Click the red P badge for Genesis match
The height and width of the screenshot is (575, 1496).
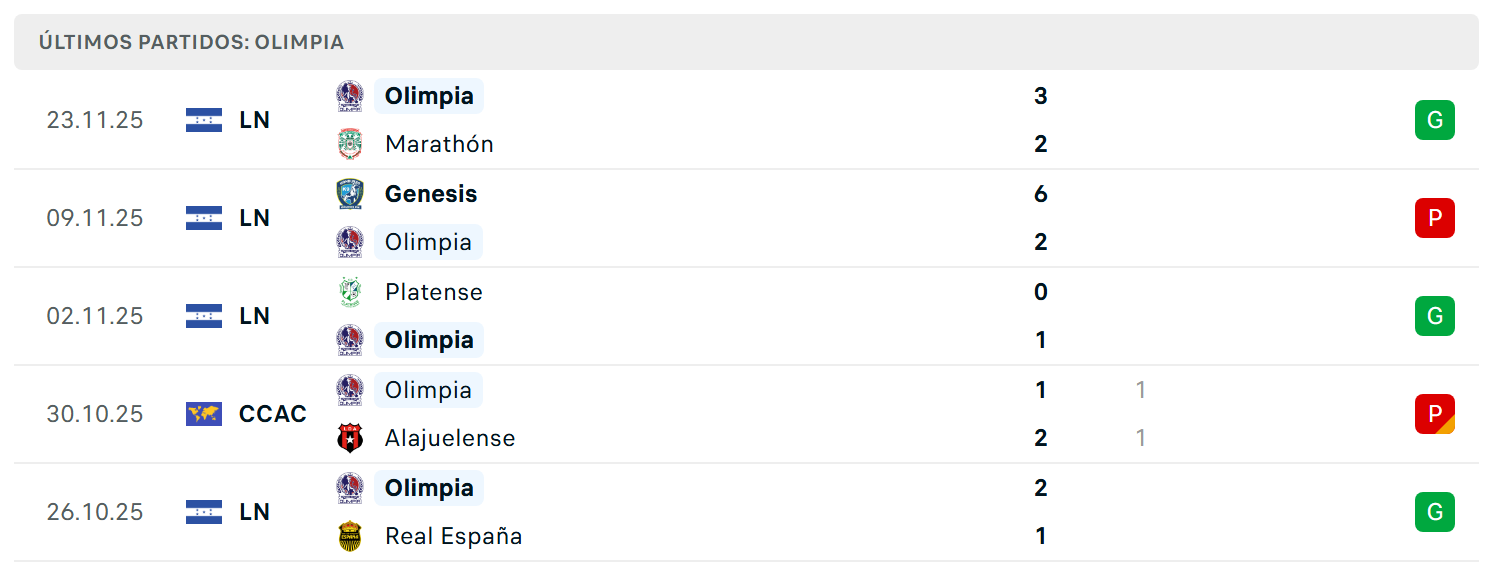click(1435, 218)
